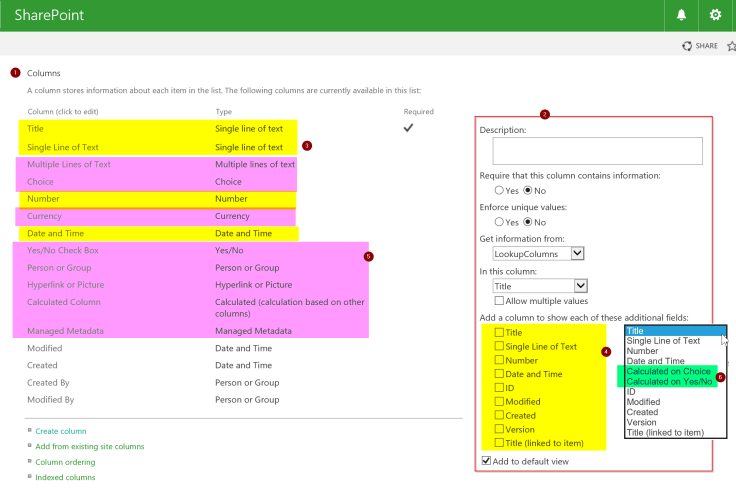Image resolution: width=736 pixels, height=490 pixels.
Task: Pick Version from the dropdown list
Action: tap(642, 422)
